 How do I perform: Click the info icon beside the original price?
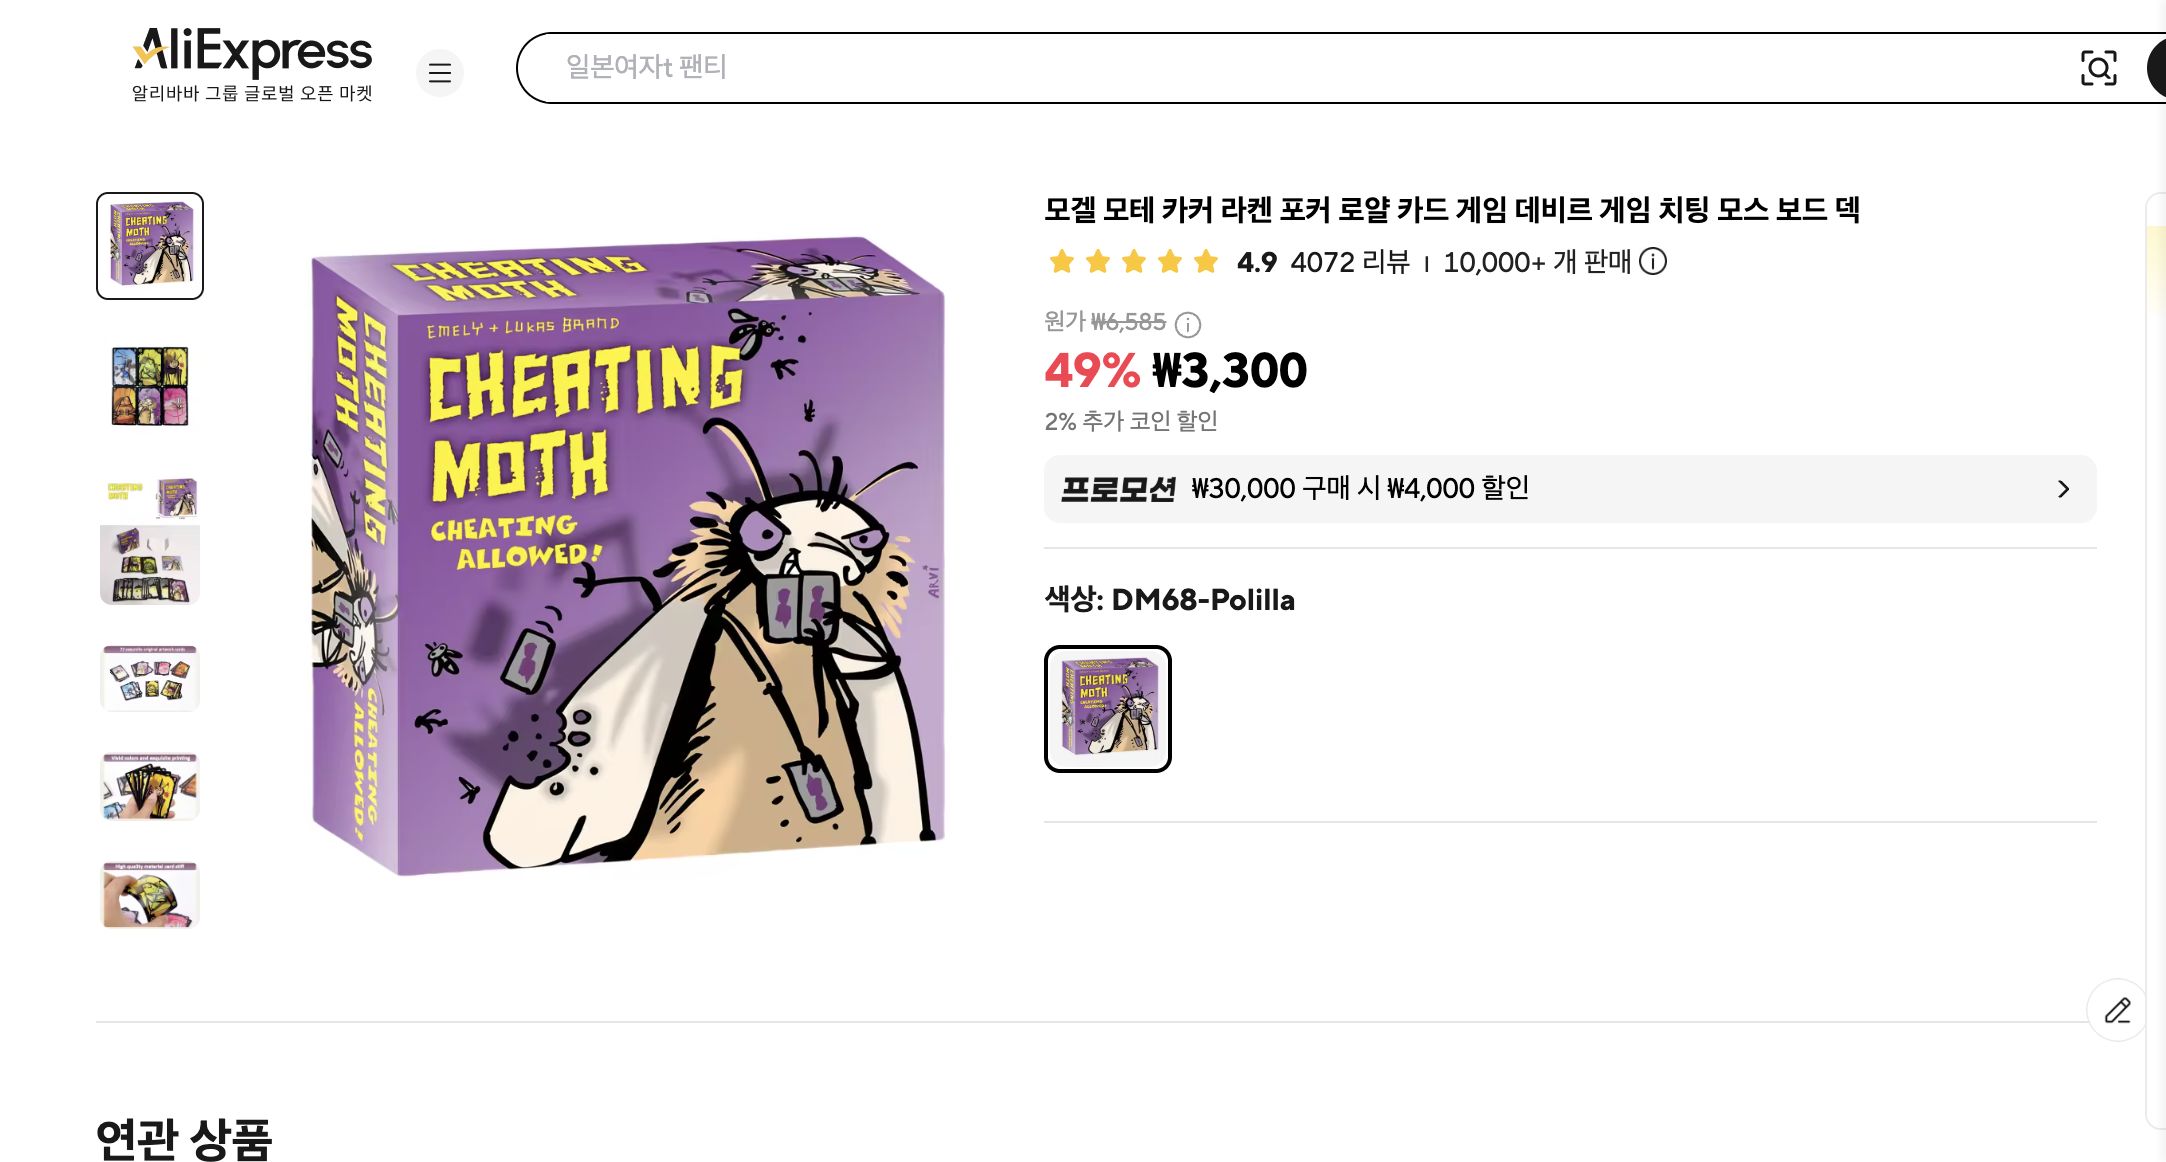pos(1186,322)
